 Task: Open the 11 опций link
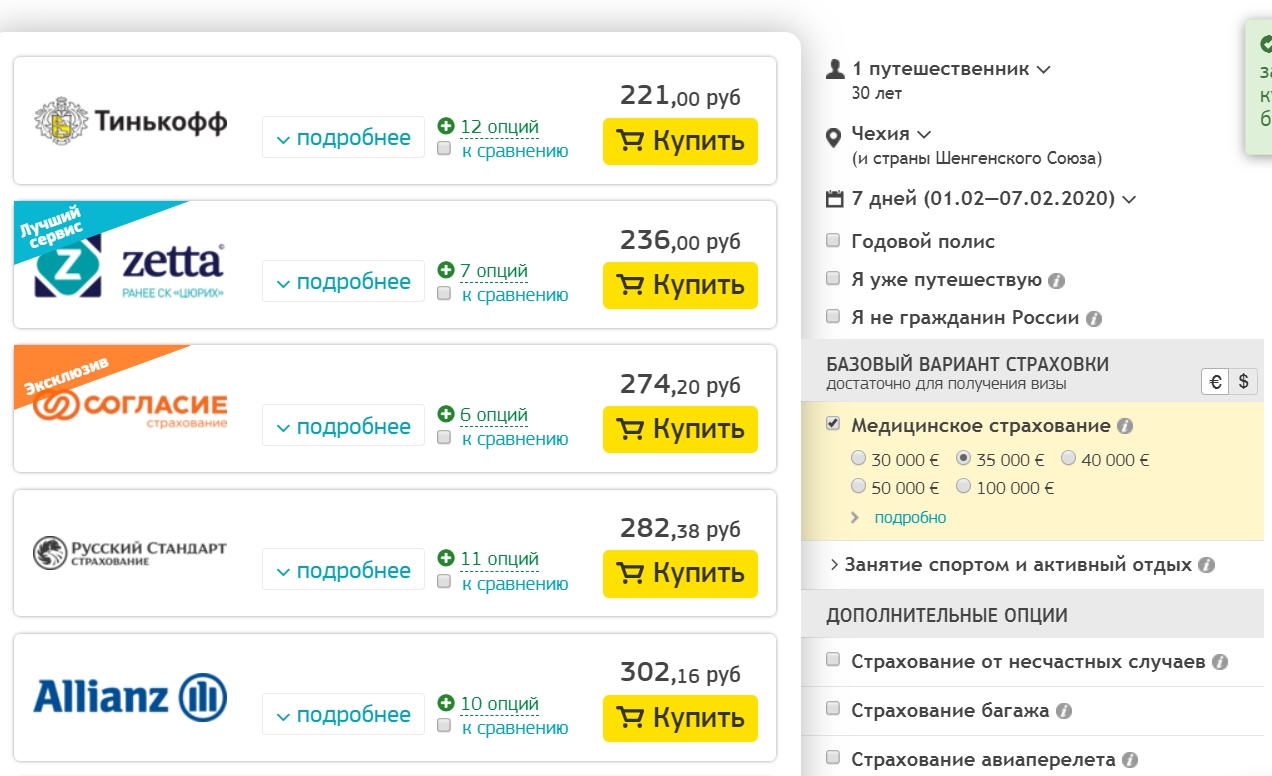click(499, 559)
